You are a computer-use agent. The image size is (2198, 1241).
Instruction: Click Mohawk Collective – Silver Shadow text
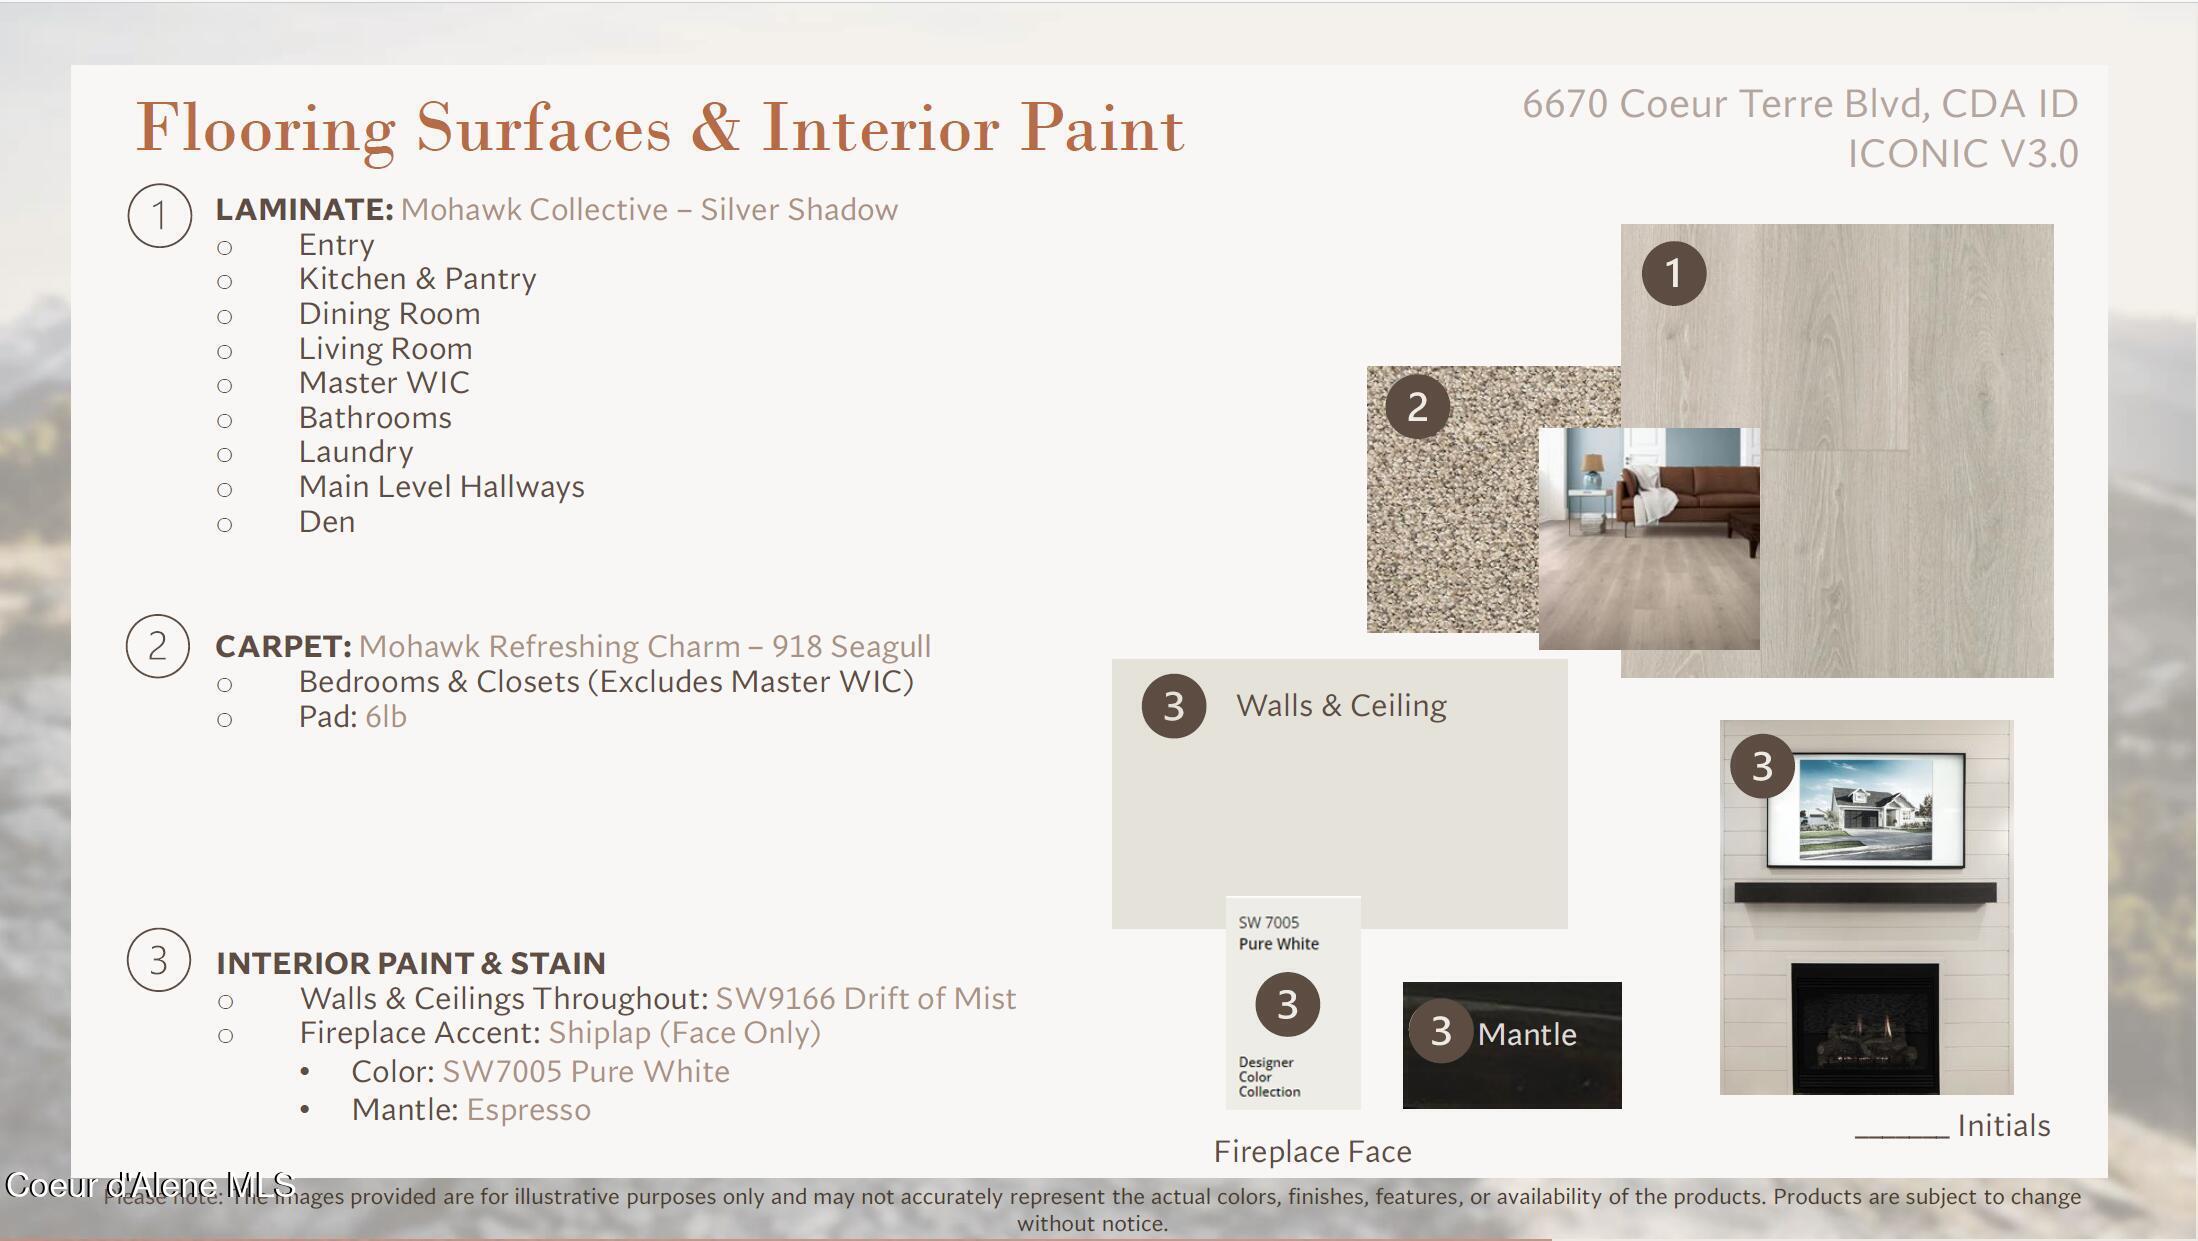[649, 209]
